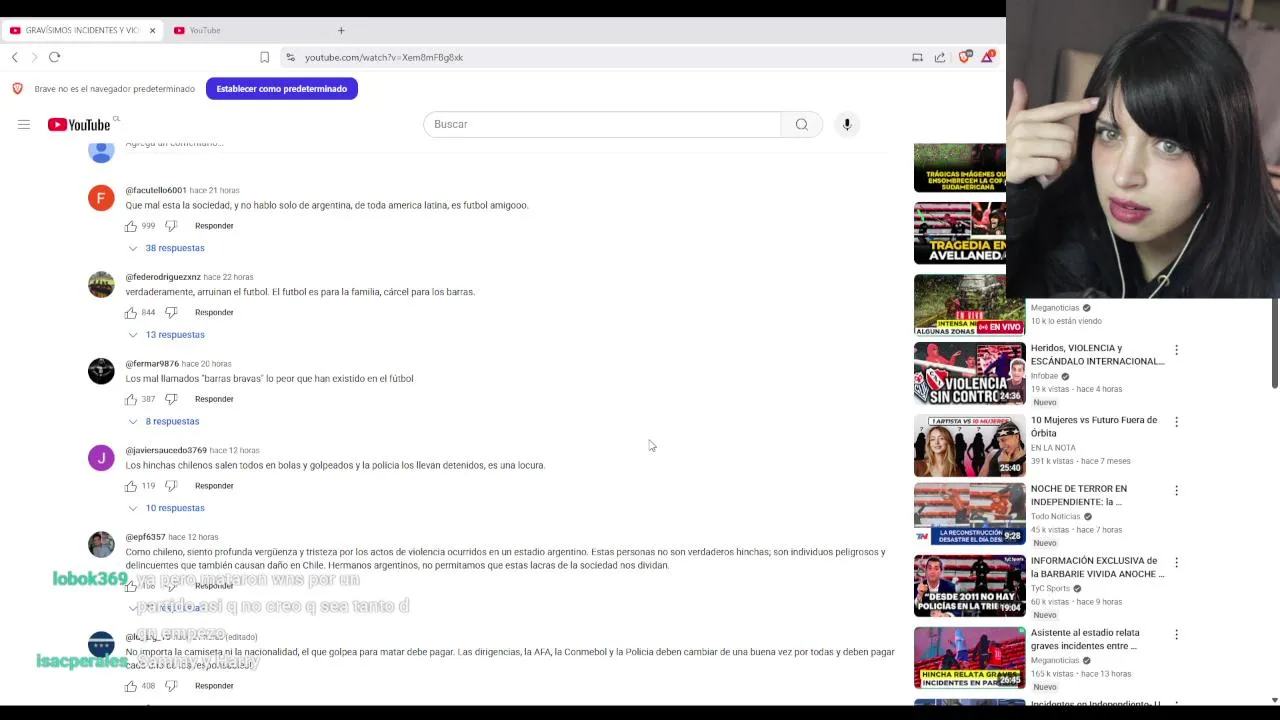Like the comment by @fermar9876
Viewport: 1280px width, 720px height.
pyautogui.click(x=131, y=399)
